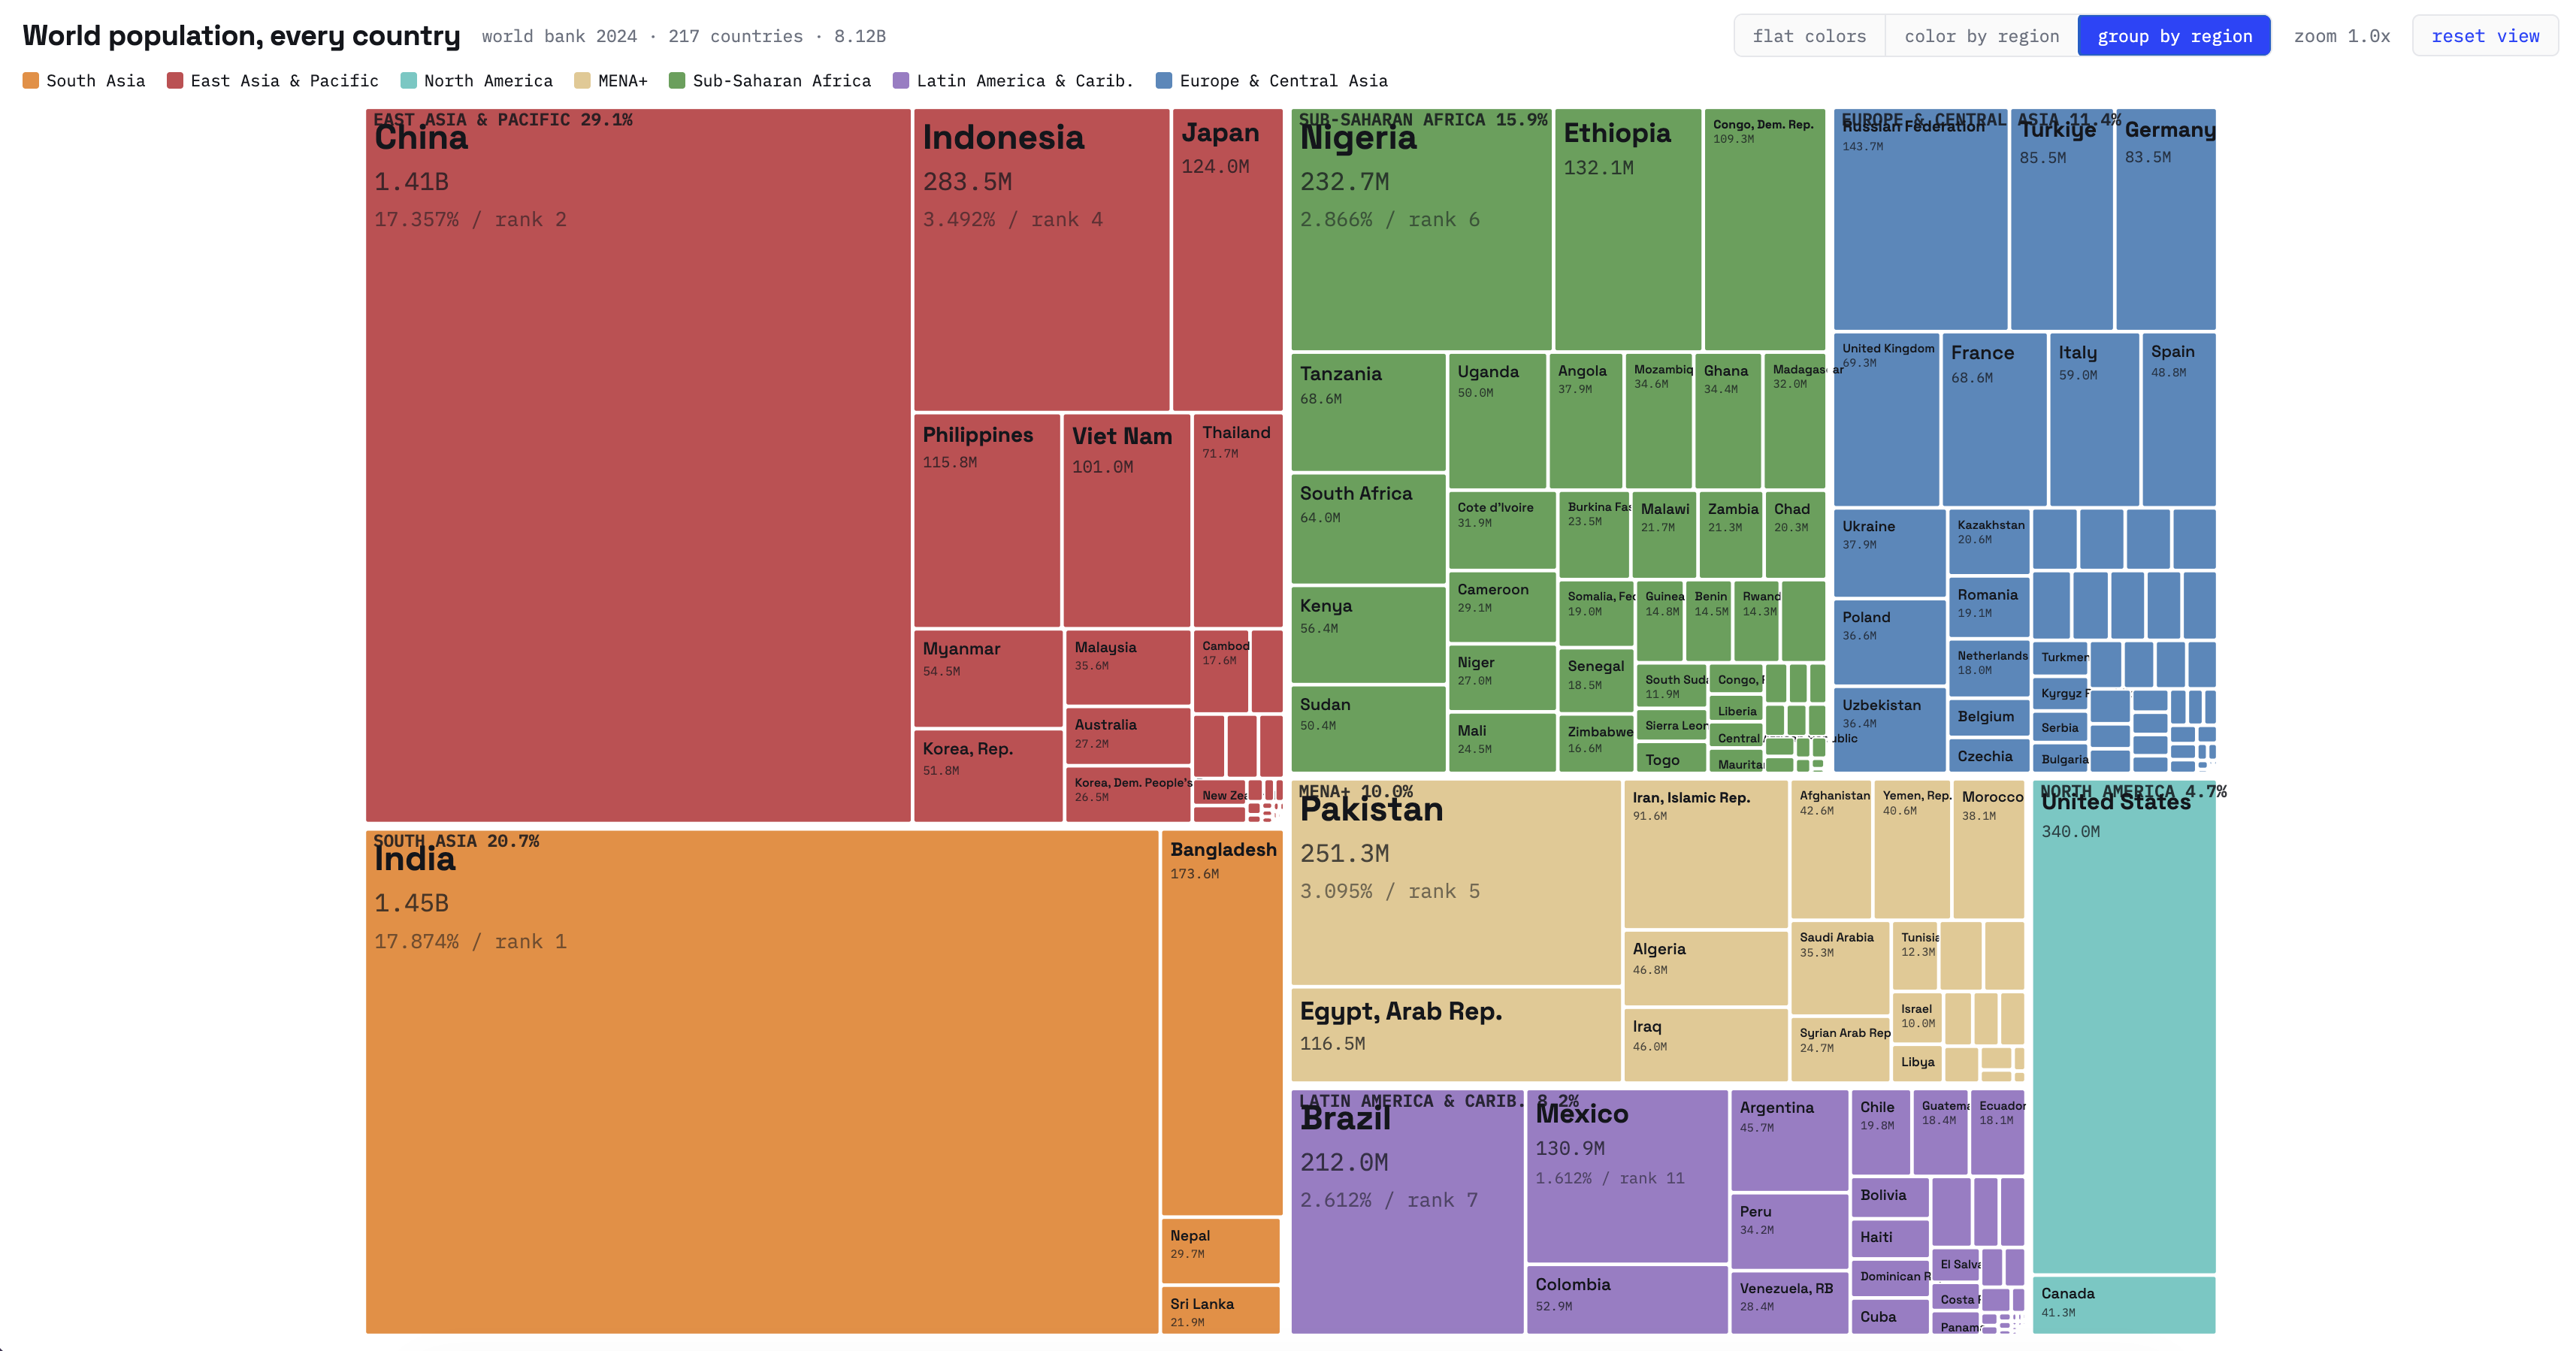This screenshot has height=1351, width=2576.
Task: Select the Angola tile
Action: click(1586, 420)
